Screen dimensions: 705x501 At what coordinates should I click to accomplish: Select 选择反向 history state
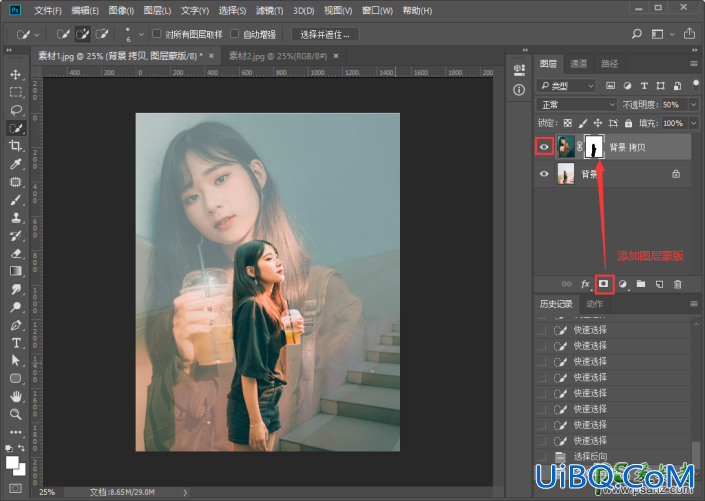613,456
